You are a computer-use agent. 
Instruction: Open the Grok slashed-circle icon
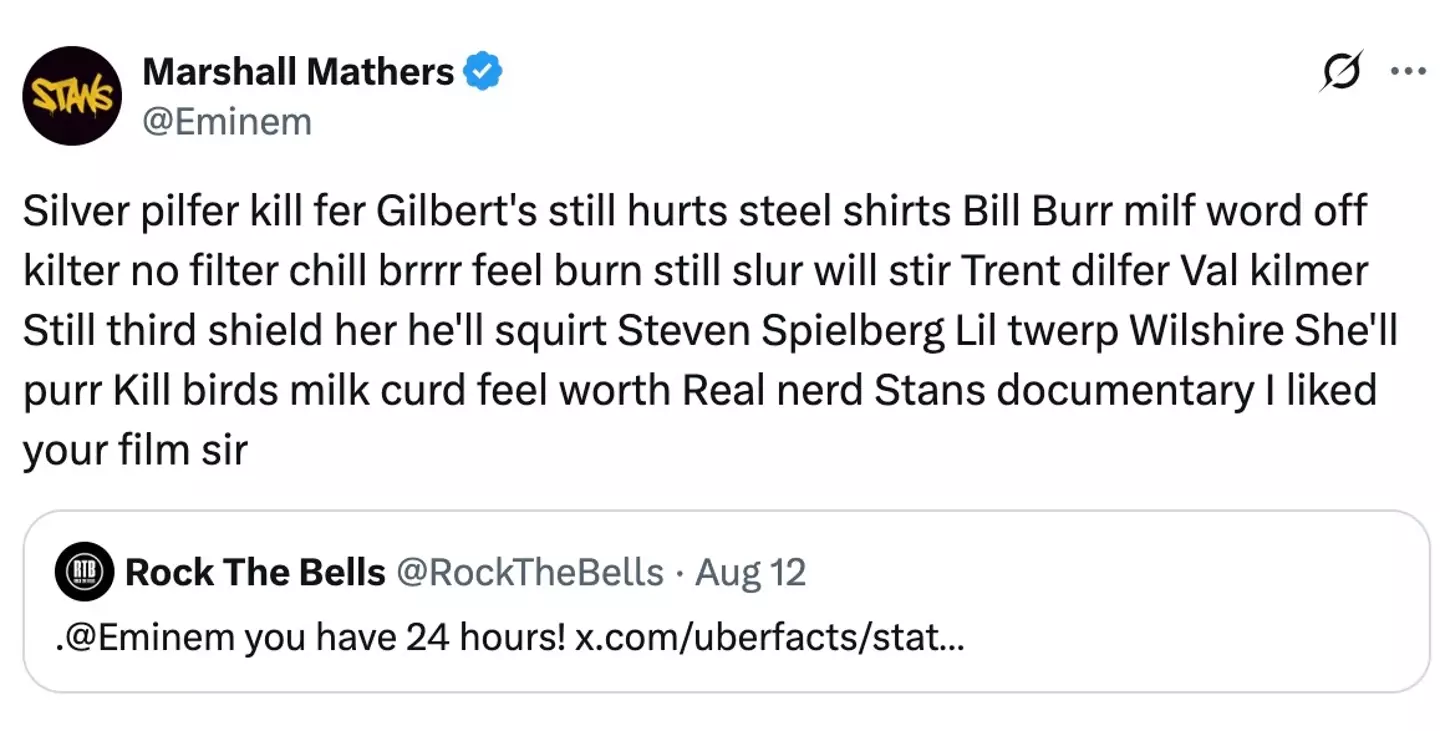pos(1342,72)
